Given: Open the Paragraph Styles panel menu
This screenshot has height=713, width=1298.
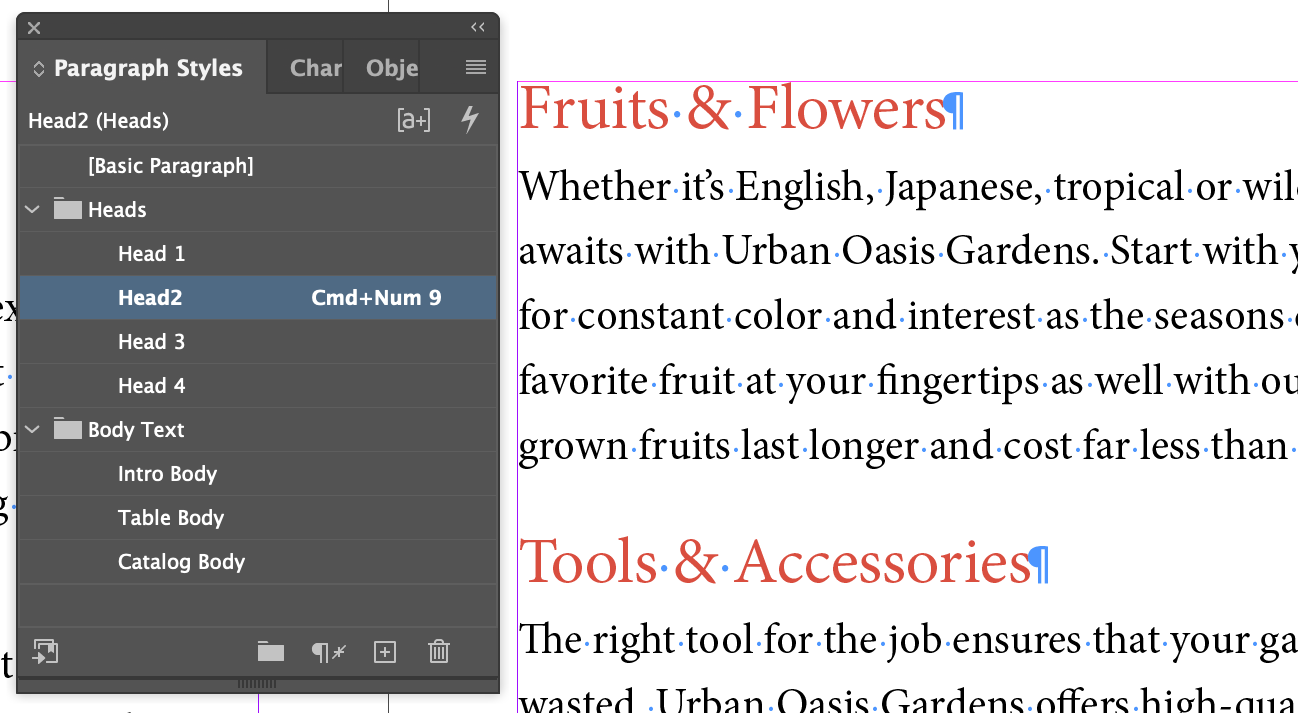Looking at the screenshot, I should [476, 68].
